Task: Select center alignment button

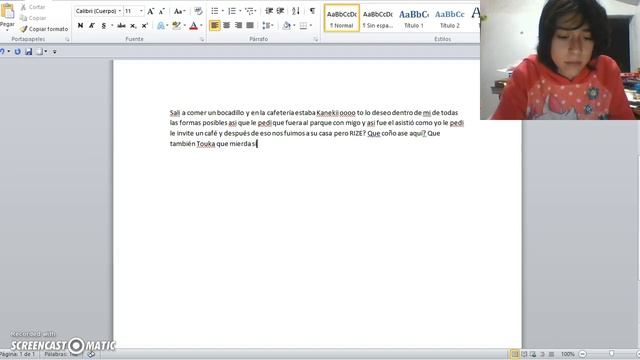Action: (227, 25)
